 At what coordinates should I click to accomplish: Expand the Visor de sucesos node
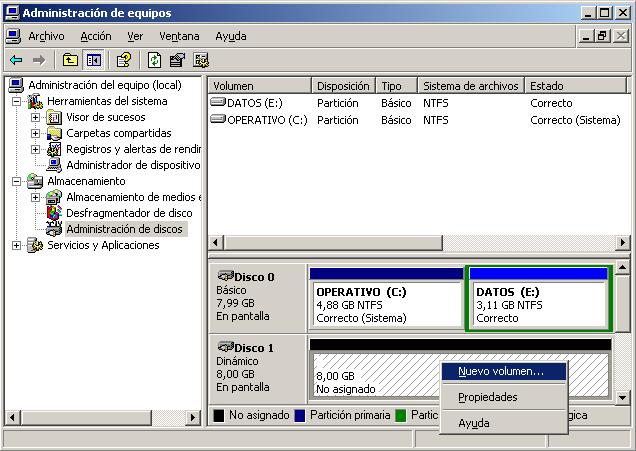click(x=35, y=117)
